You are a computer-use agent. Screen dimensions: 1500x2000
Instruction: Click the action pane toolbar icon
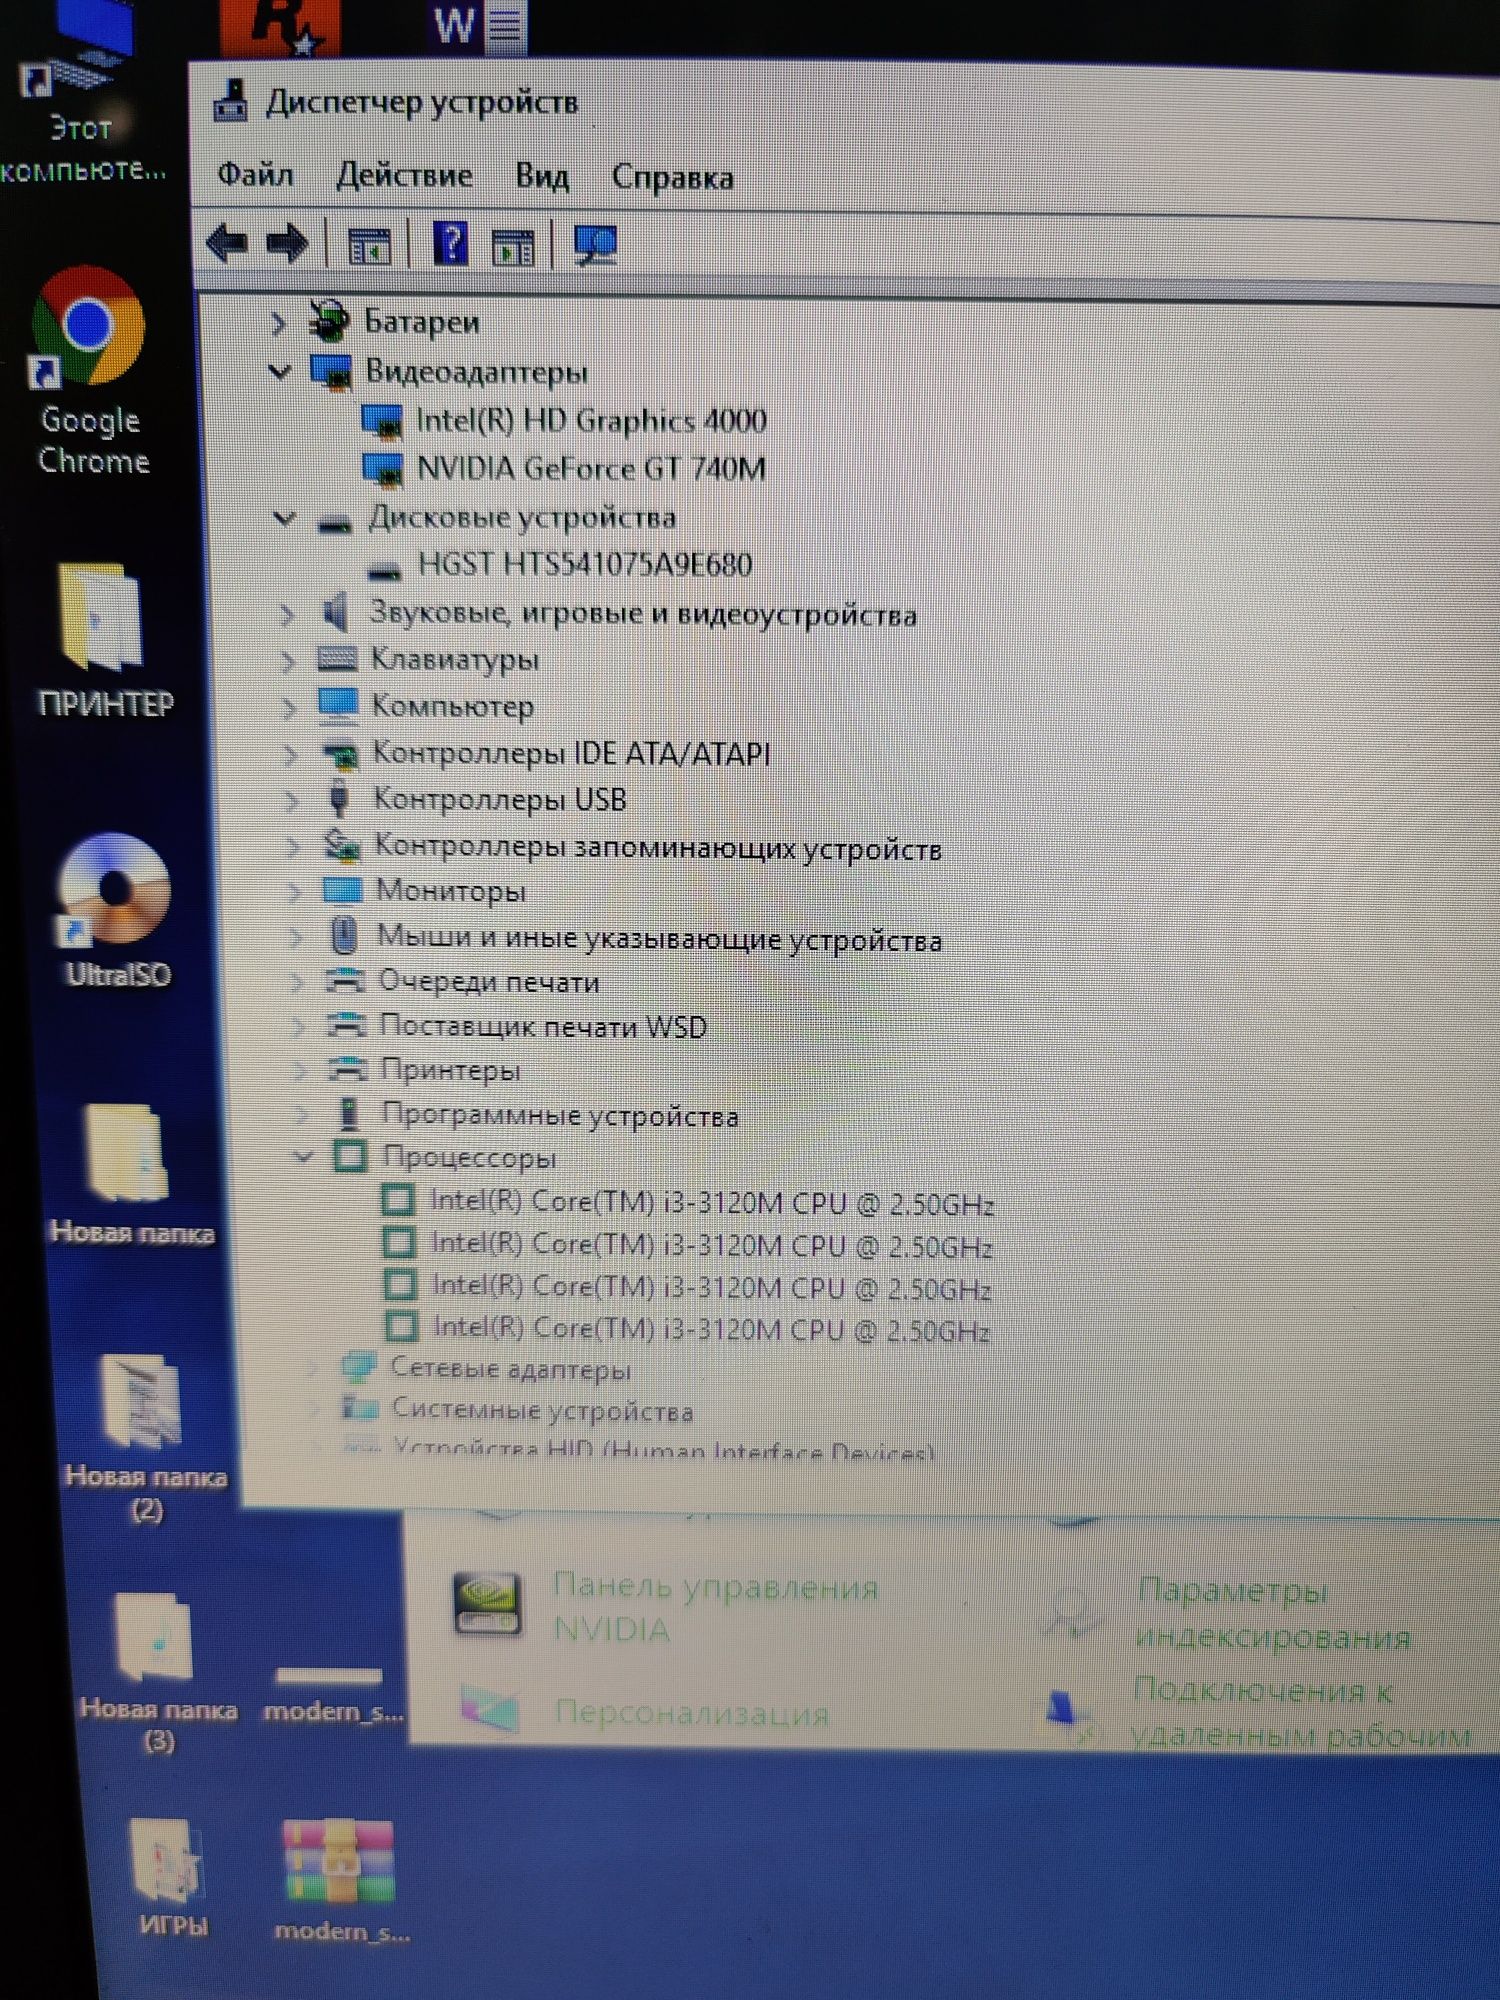coord(513,247)
